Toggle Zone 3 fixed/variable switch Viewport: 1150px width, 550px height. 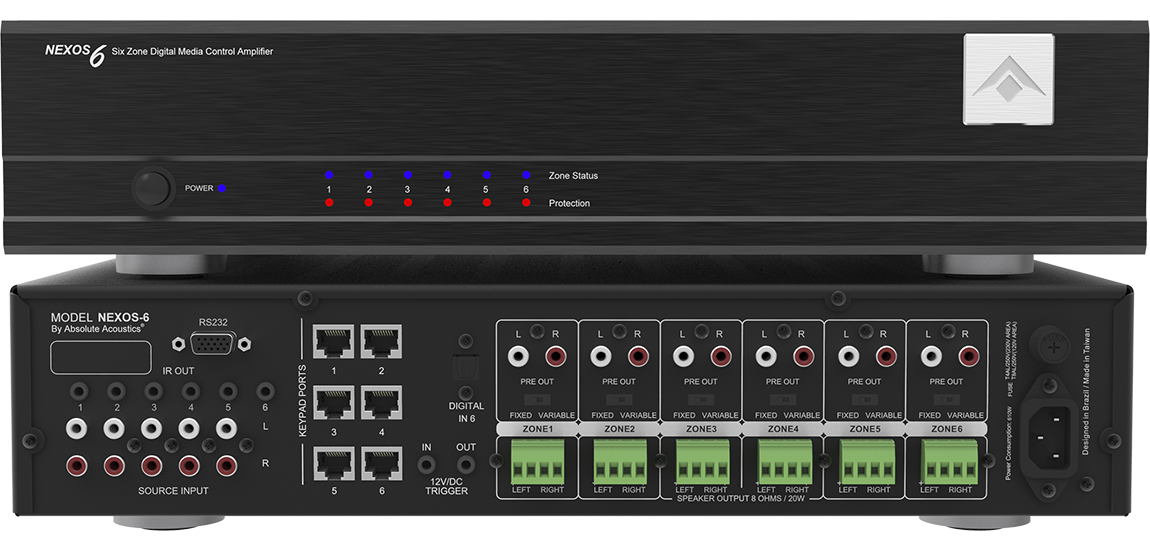pos(701,400)
